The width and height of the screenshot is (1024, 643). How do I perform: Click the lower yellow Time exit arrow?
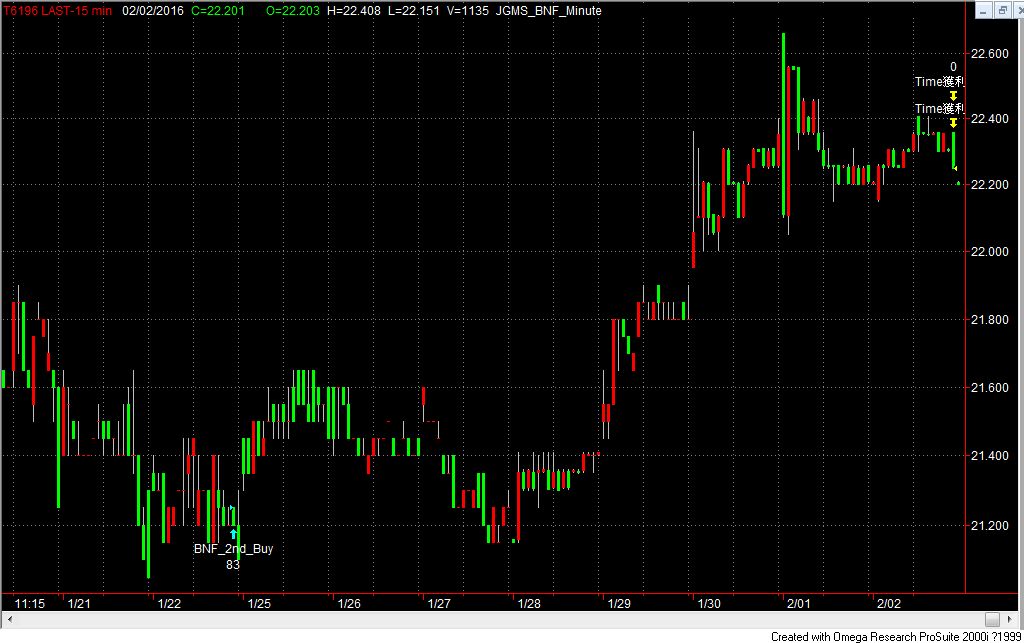(954, 123)
